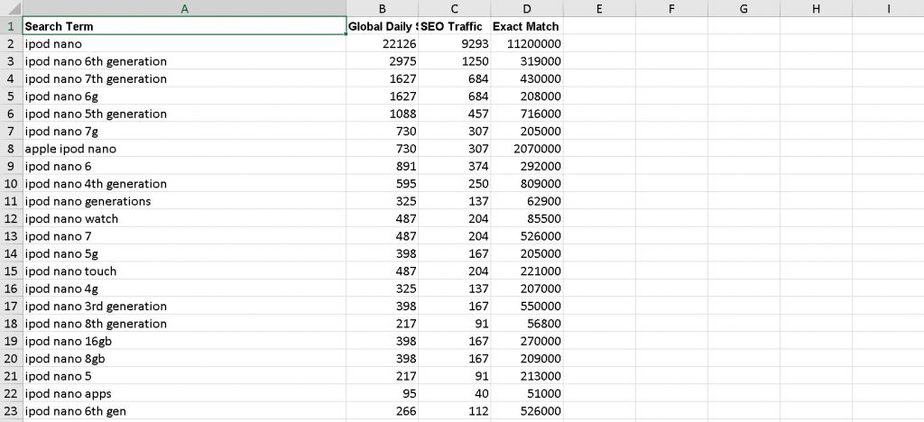The height and width of the screenshot is (422, 924).
Task: Select column A header
Action: pos(184,9)
